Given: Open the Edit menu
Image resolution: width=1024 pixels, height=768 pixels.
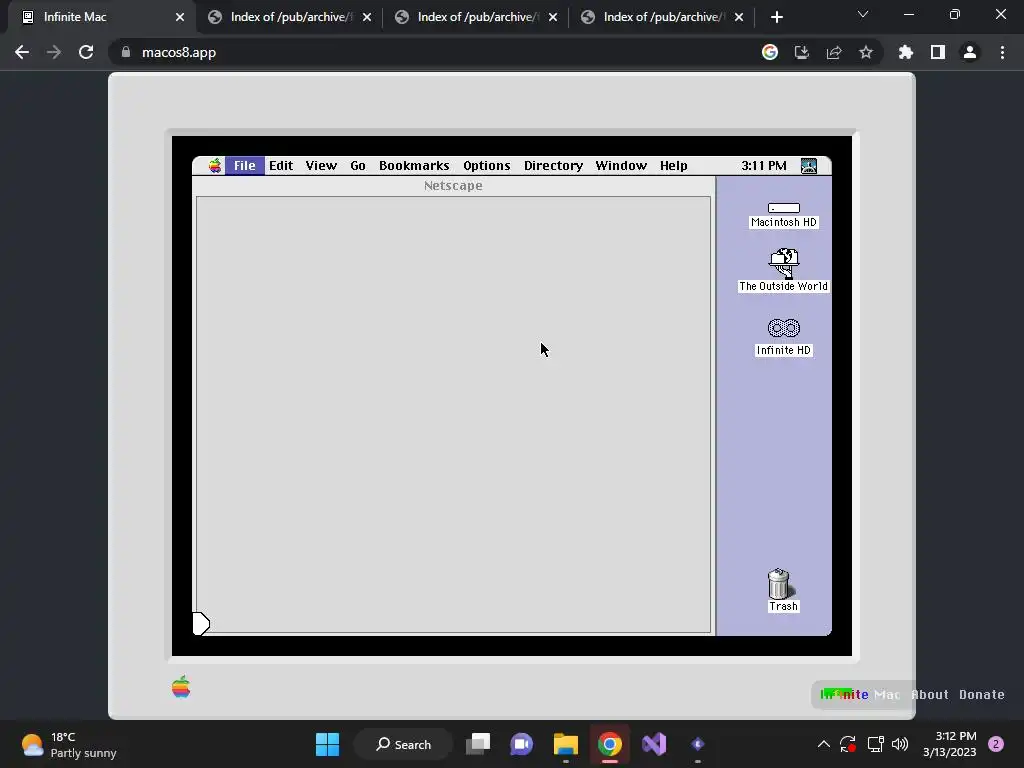Looking at the screenshot, I should pos(281,166).
